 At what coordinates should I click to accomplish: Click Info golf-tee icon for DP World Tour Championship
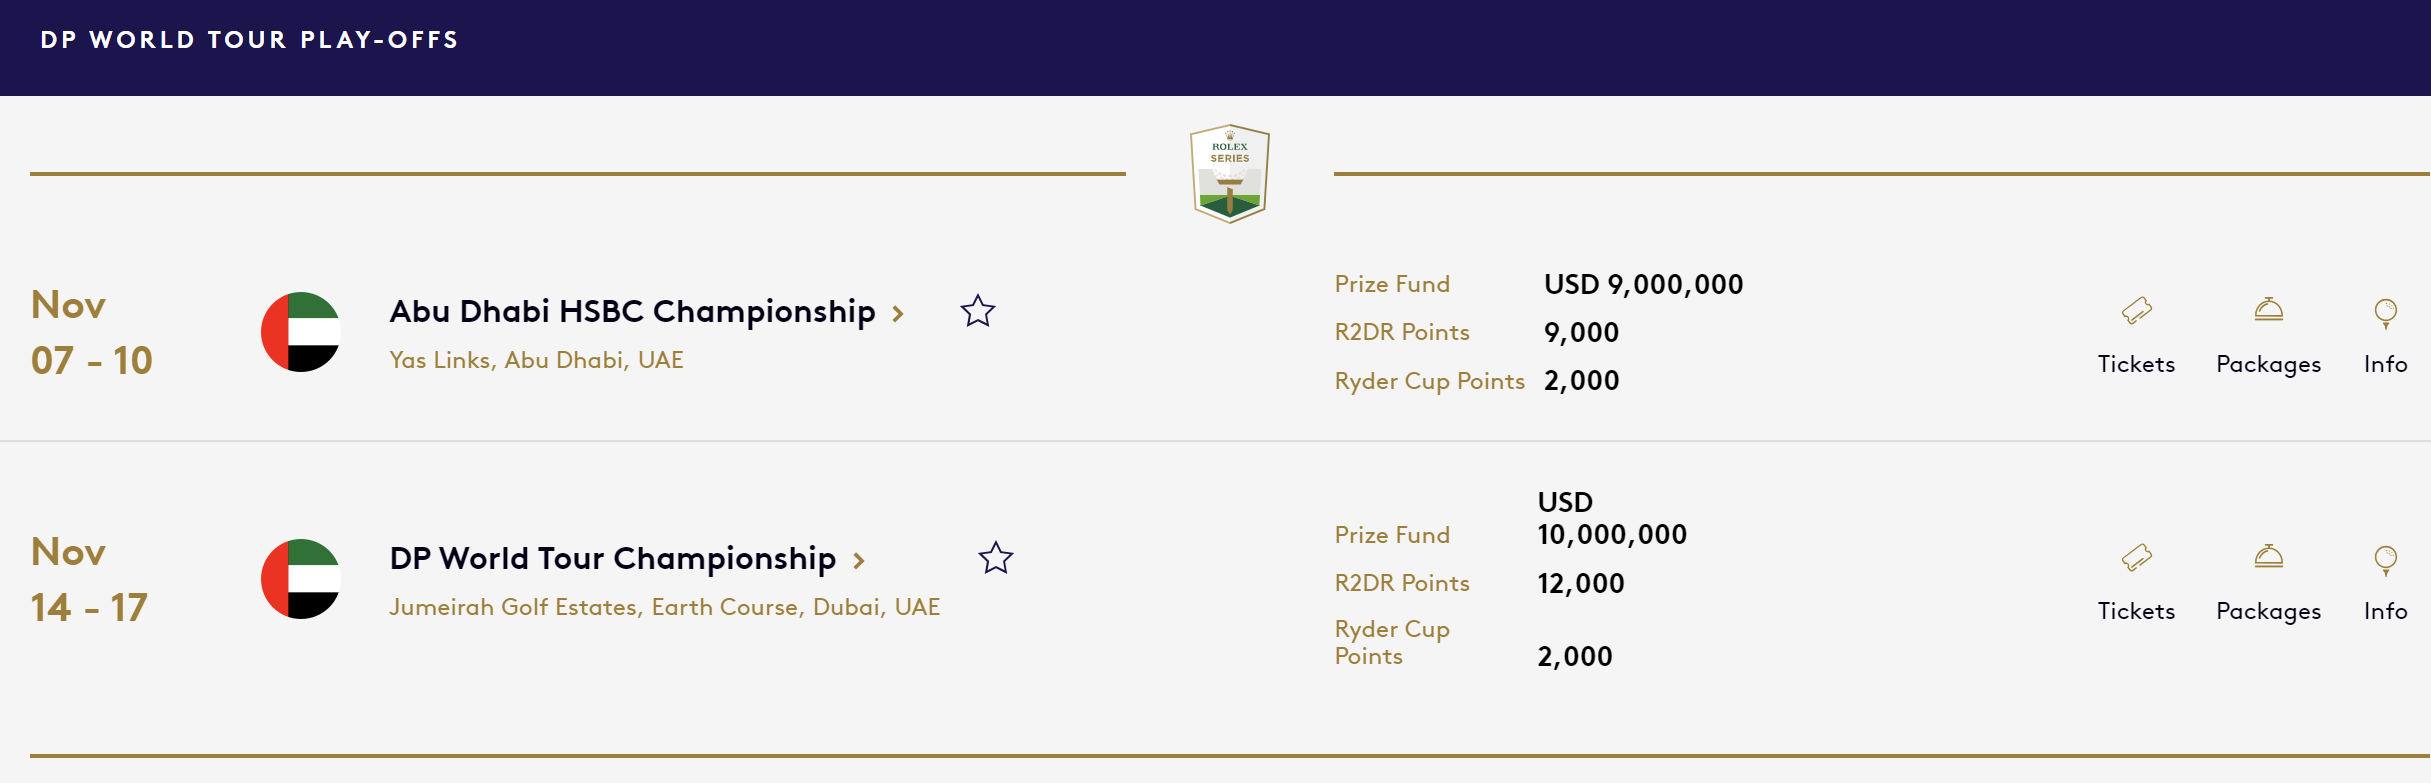pos(2385,560)
